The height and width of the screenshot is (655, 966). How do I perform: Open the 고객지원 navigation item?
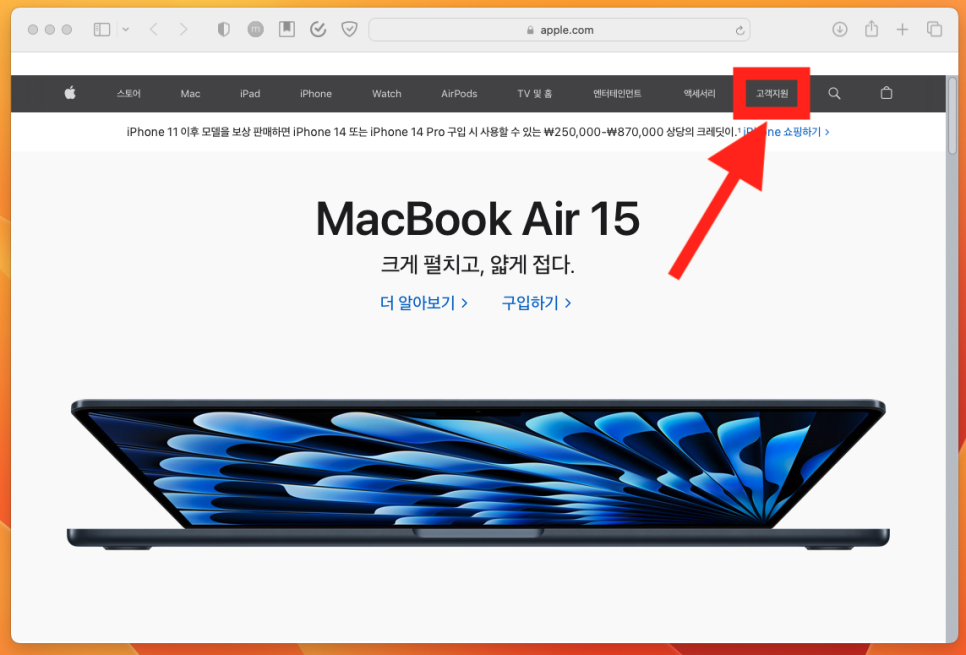(x=772, y=94)
